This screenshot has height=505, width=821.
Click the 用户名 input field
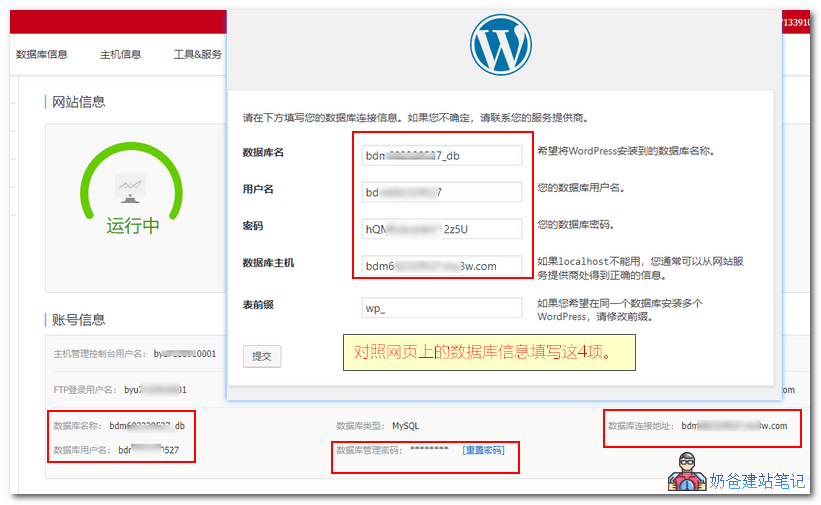click(441, 192)
